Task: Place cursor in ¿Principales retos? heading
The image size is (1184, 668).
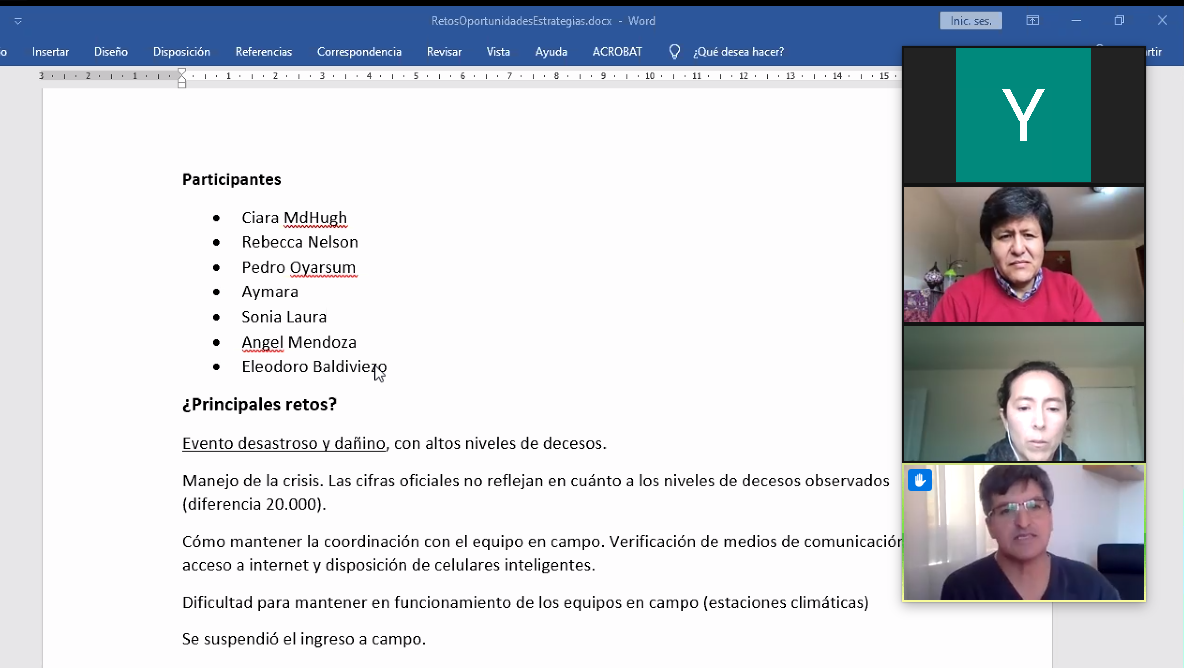Action: click(x=259, y=405)
